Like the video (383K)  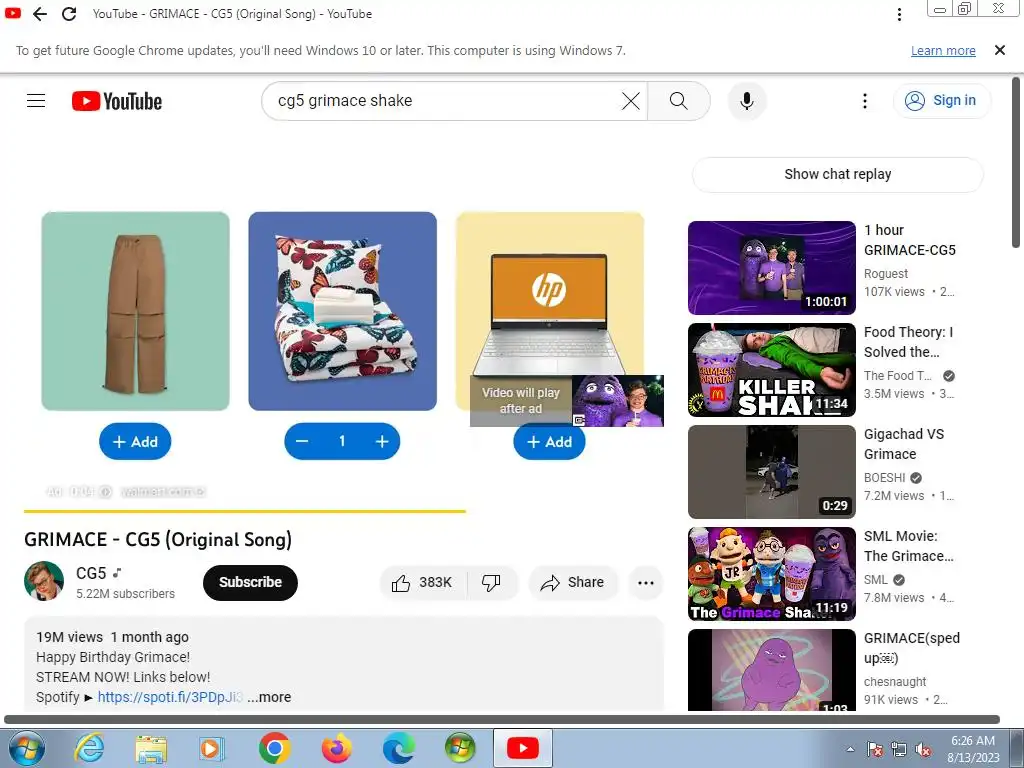coord(422,583)
